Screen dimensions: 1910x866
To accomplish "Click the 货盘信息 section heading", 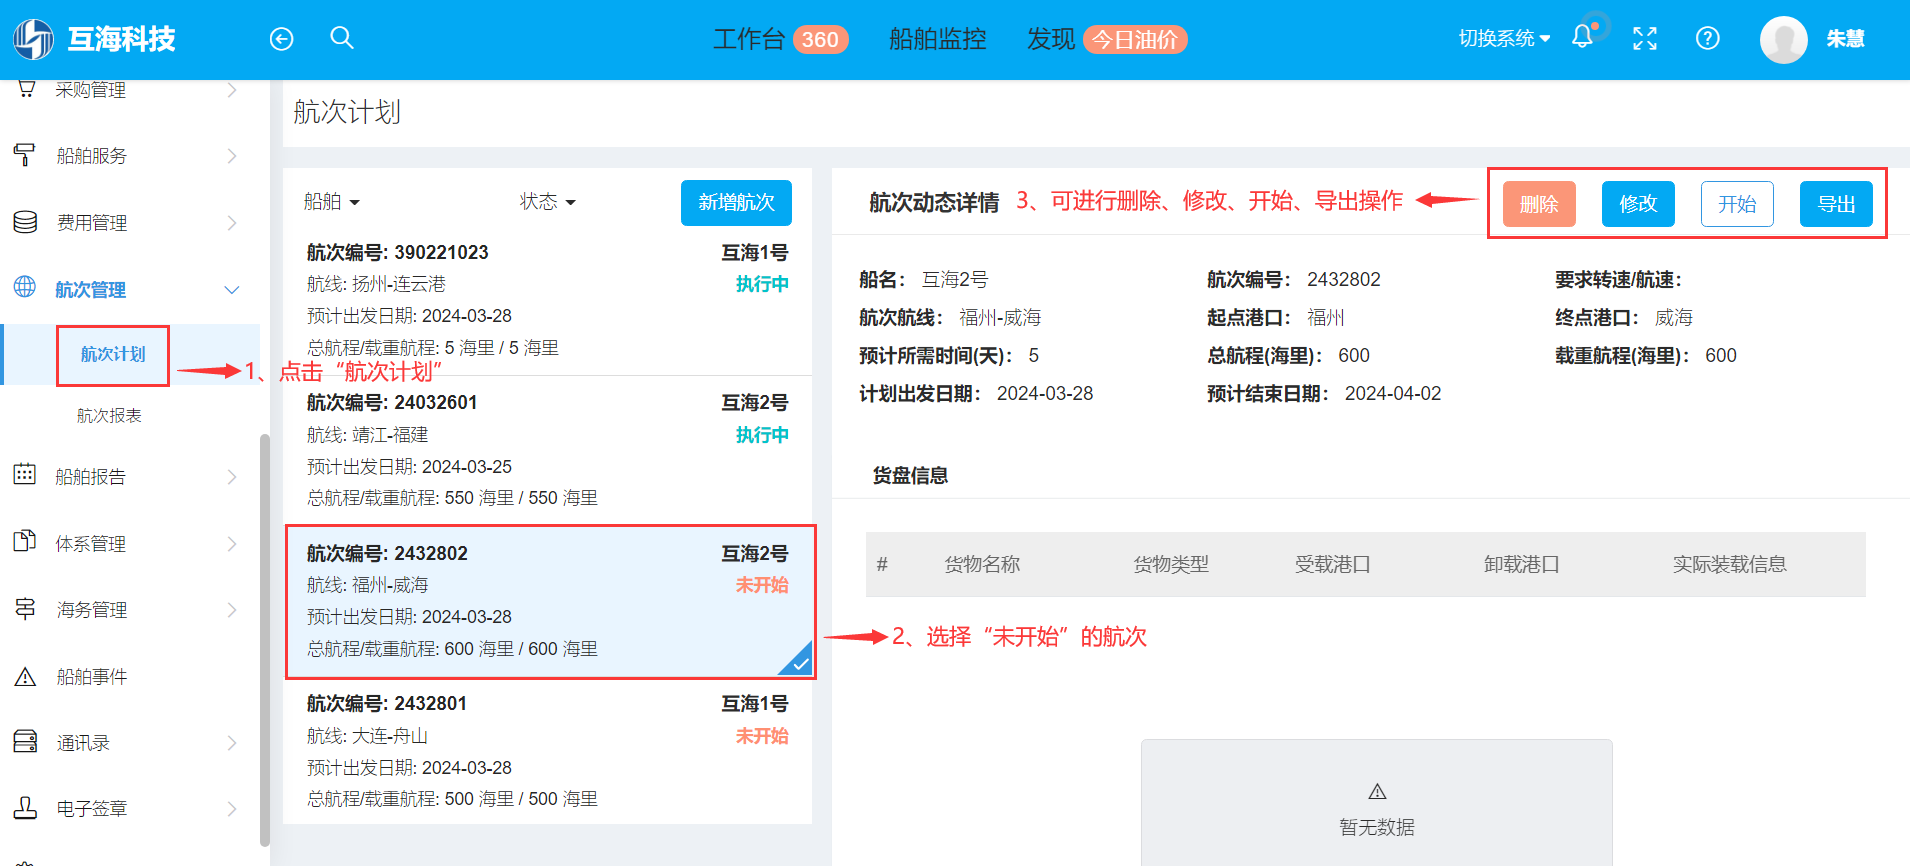I will [x=910, y=475].
